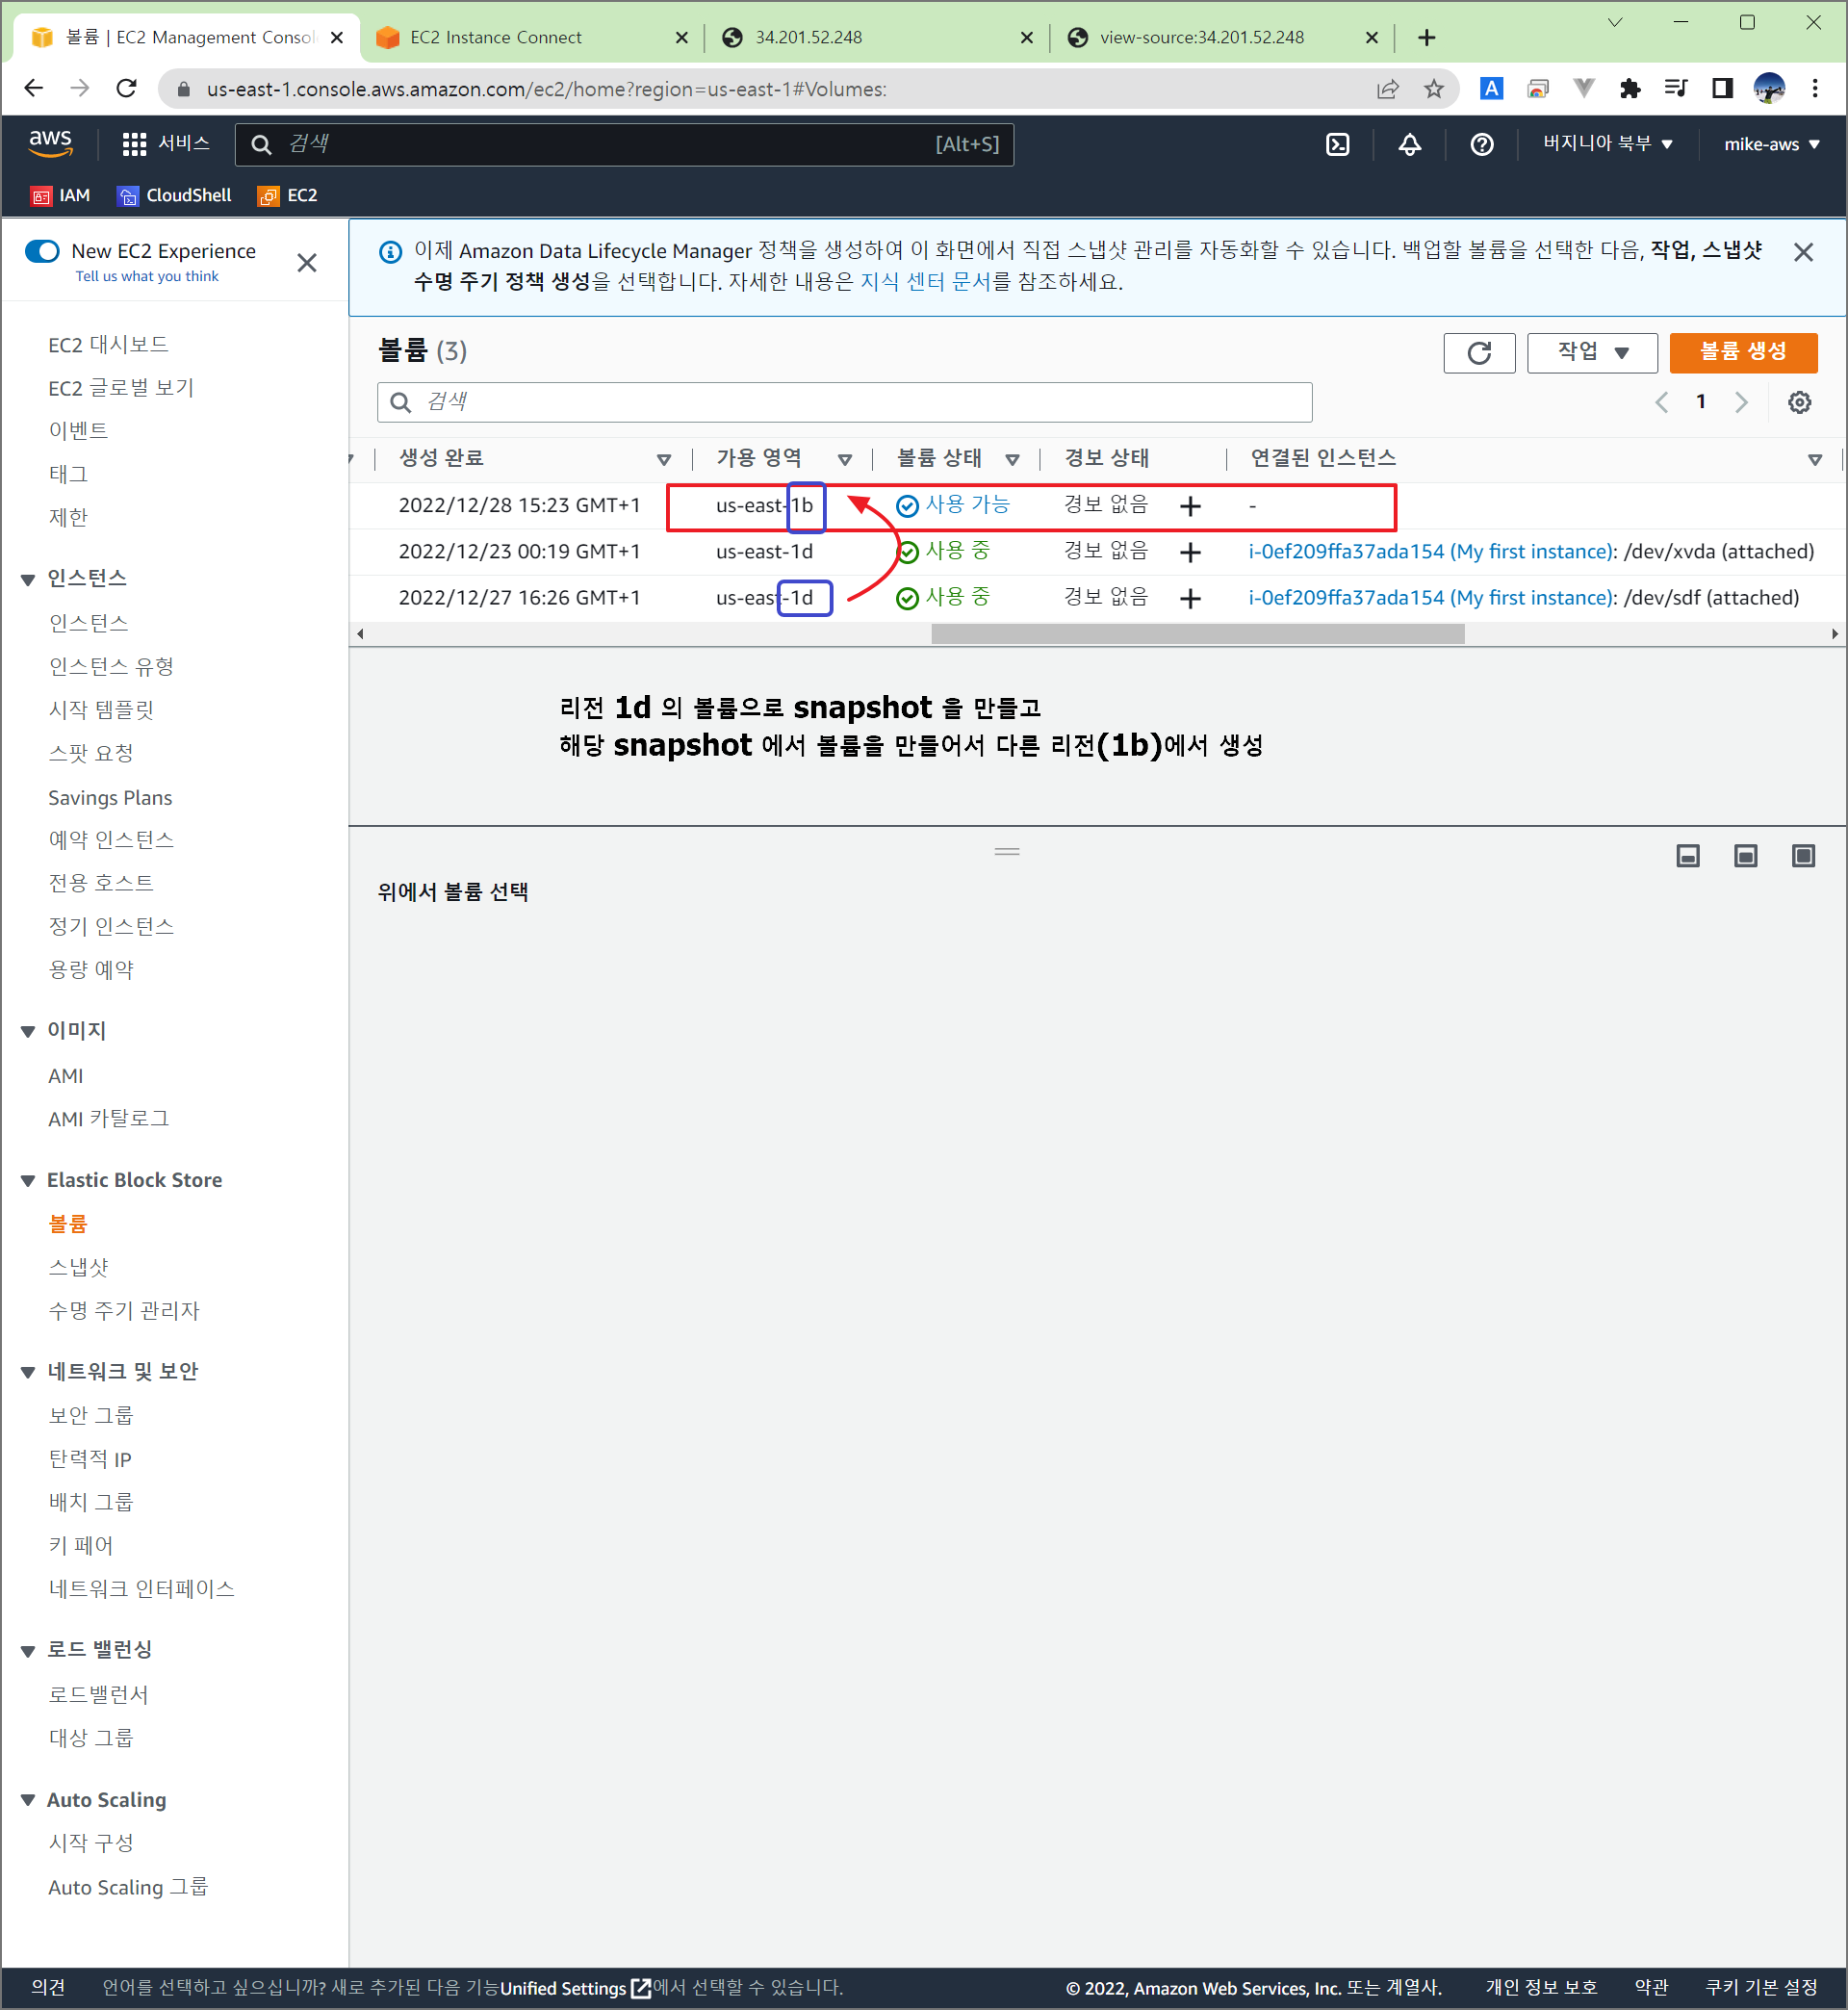Open the 버지니아 북부 region dropdown
Image resolution: width=1848 pixels, height=2010 pixels.
tap(1606, 143)
